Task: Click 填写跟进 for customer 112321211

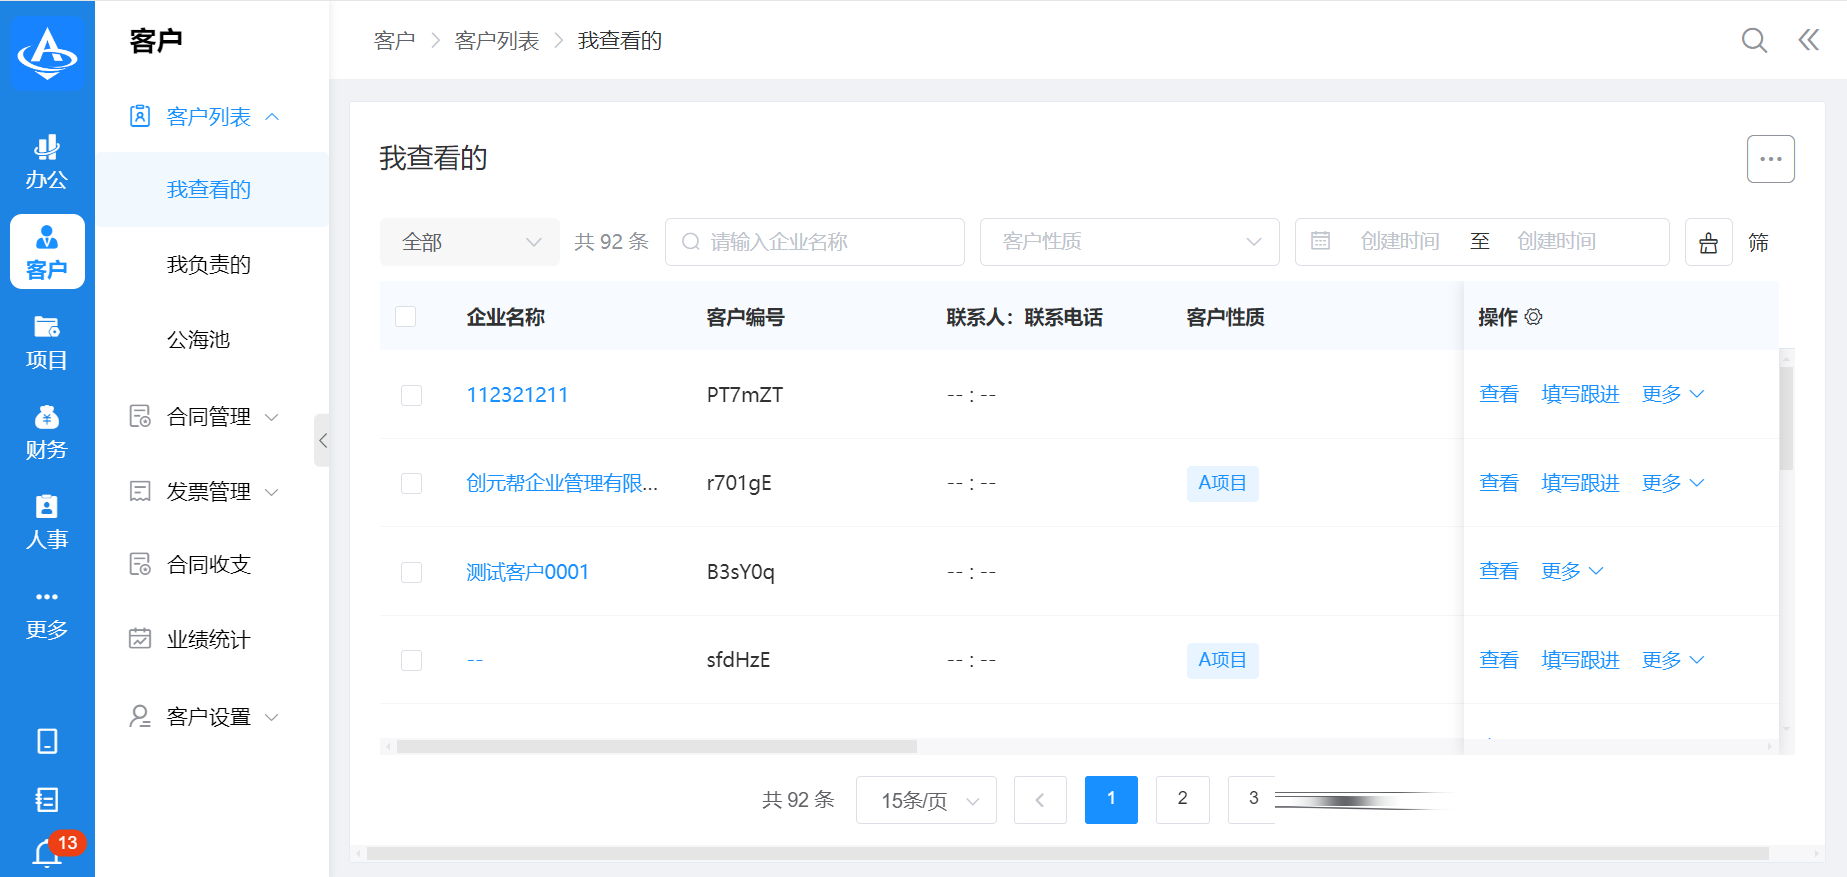Action: tap(1580, 395)
